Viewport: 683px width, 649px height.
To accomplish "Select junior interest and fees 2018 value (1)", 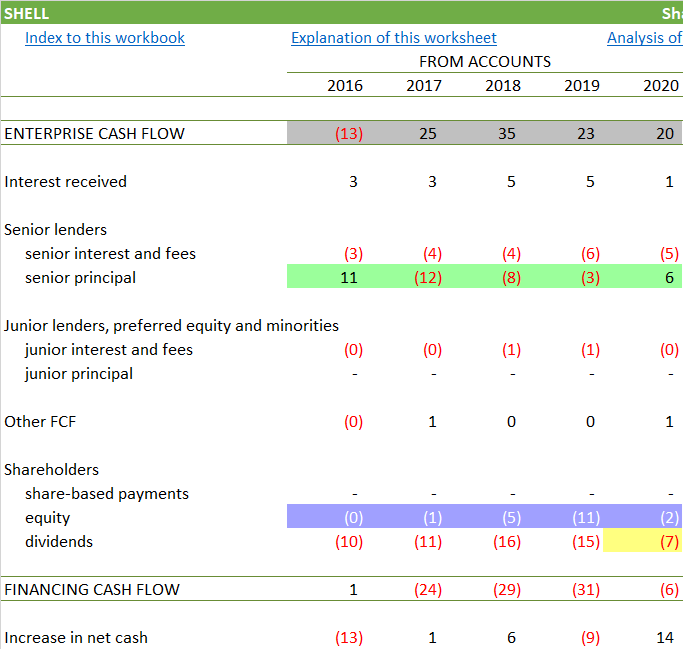I will pyautogui.click(x=511, y=350).
